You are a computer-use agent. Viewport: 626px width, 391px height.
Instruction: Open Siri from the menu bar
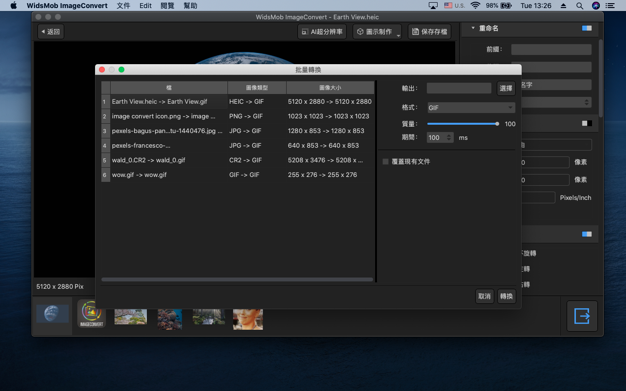coord(596,6)
